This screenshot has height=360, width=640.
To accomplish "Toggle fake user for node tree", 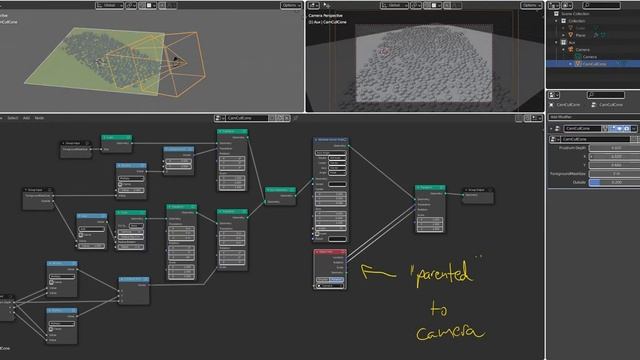I will pos(272,118).
